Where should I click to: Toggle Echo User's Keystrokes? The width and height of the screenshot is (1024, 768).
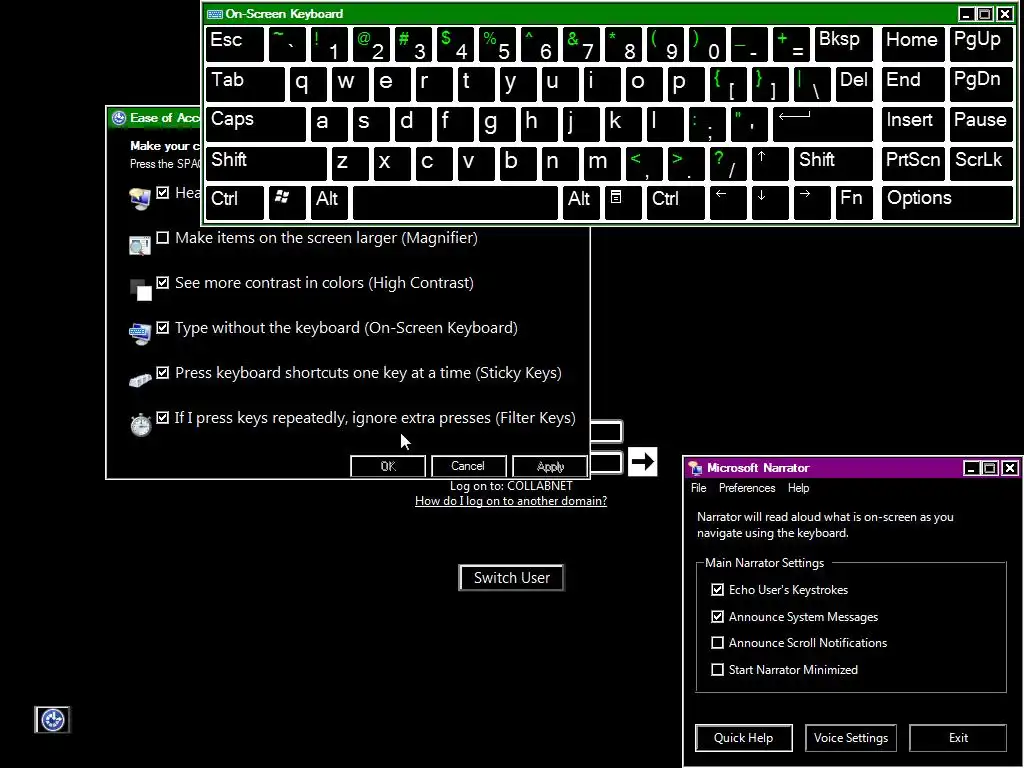[x=718, y=590]
